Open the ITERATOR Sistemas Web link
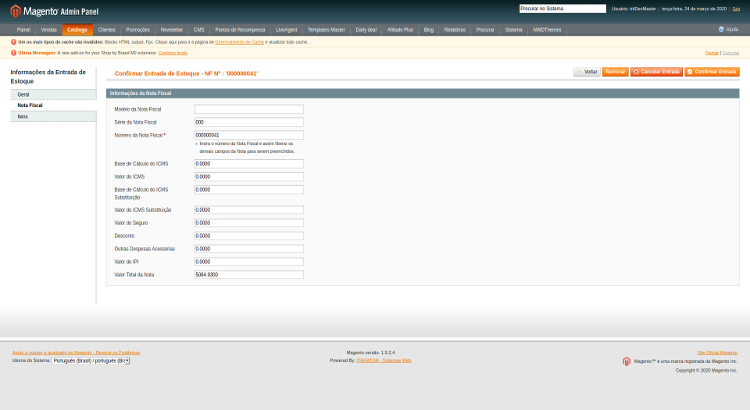 384,360
